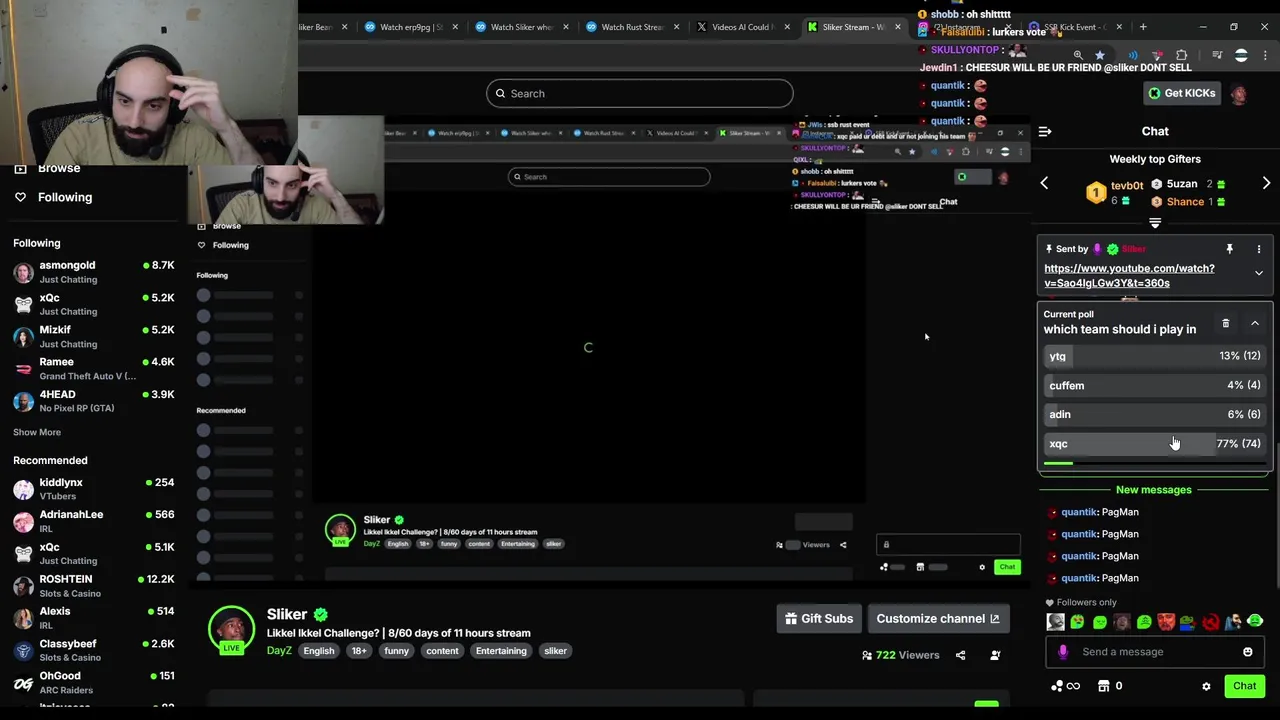Click the 722 Viewers count
This screenshot has height=720, width=1280.
coord(900,655)
